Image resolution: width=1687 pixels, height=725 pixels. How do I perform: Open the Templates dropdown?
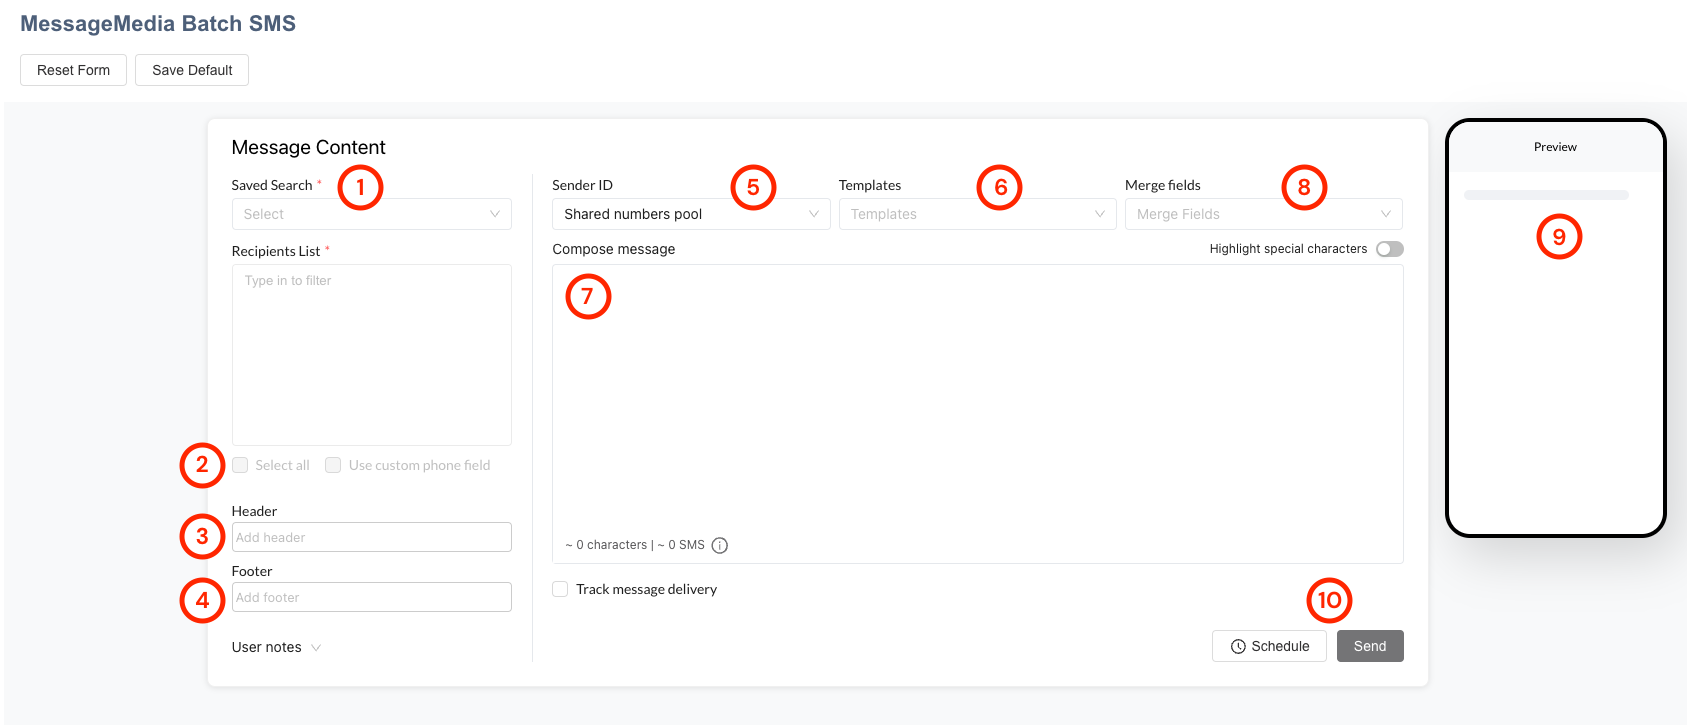[x=977, y=214]
